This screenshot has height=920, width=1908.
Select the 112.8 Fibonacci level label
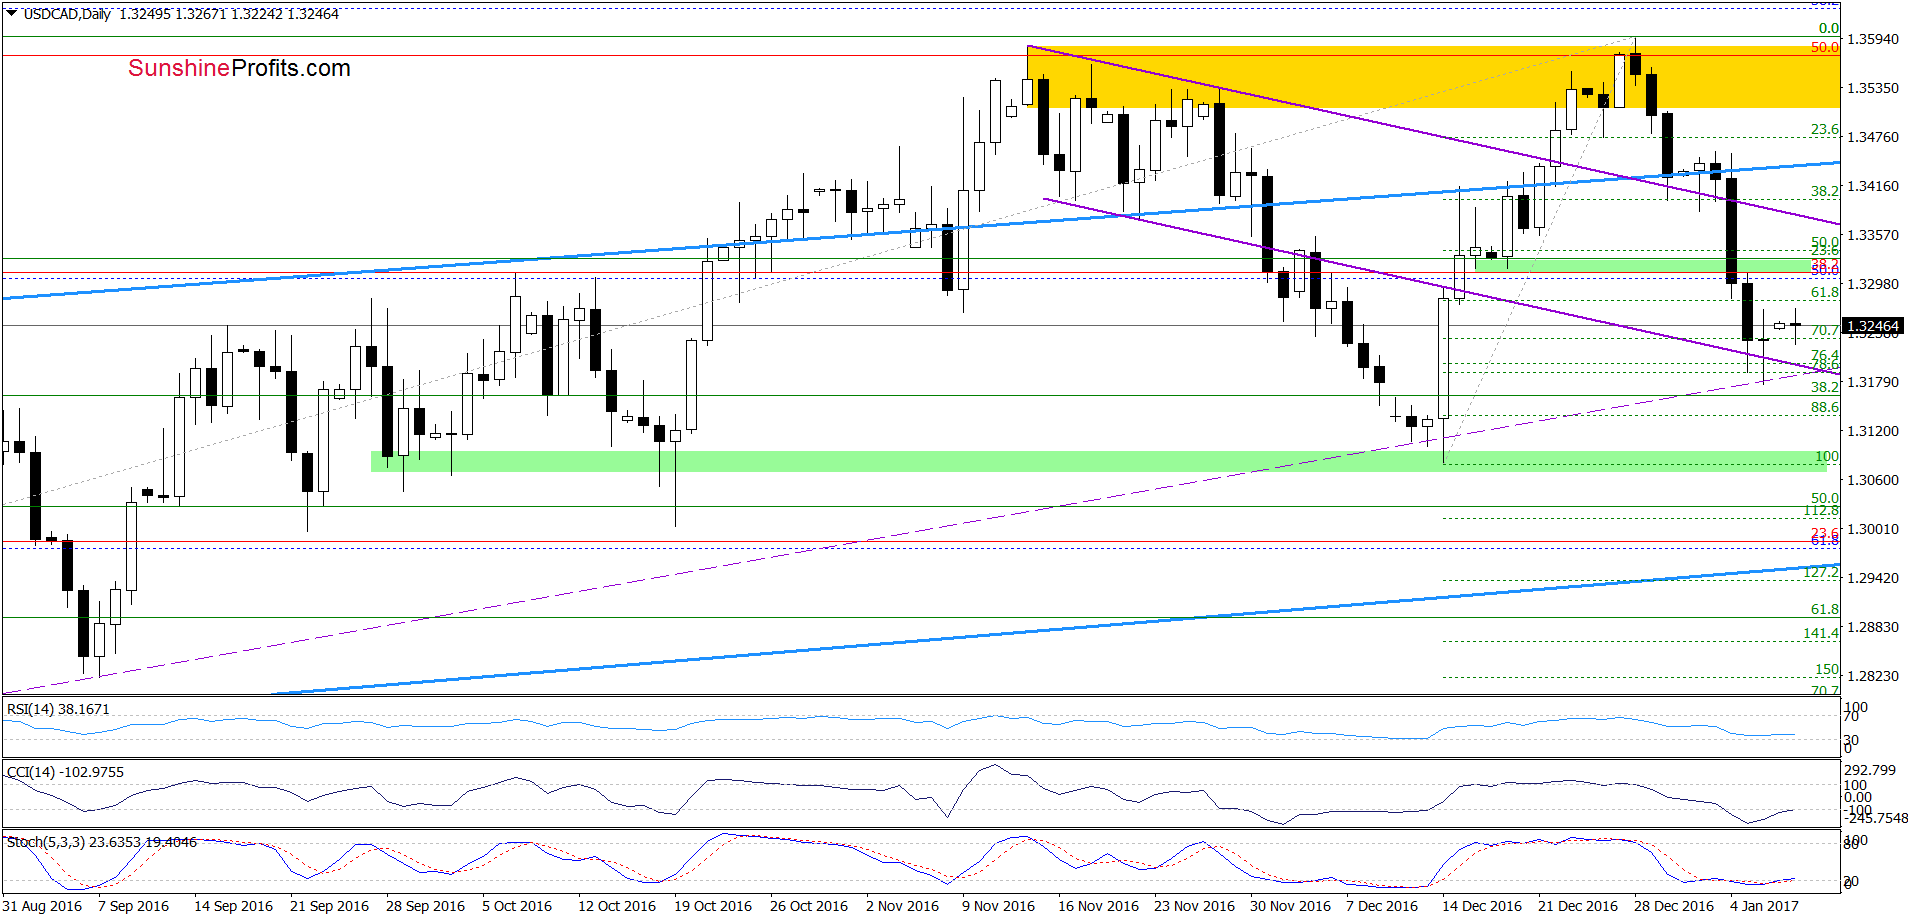coord(1821,511)
